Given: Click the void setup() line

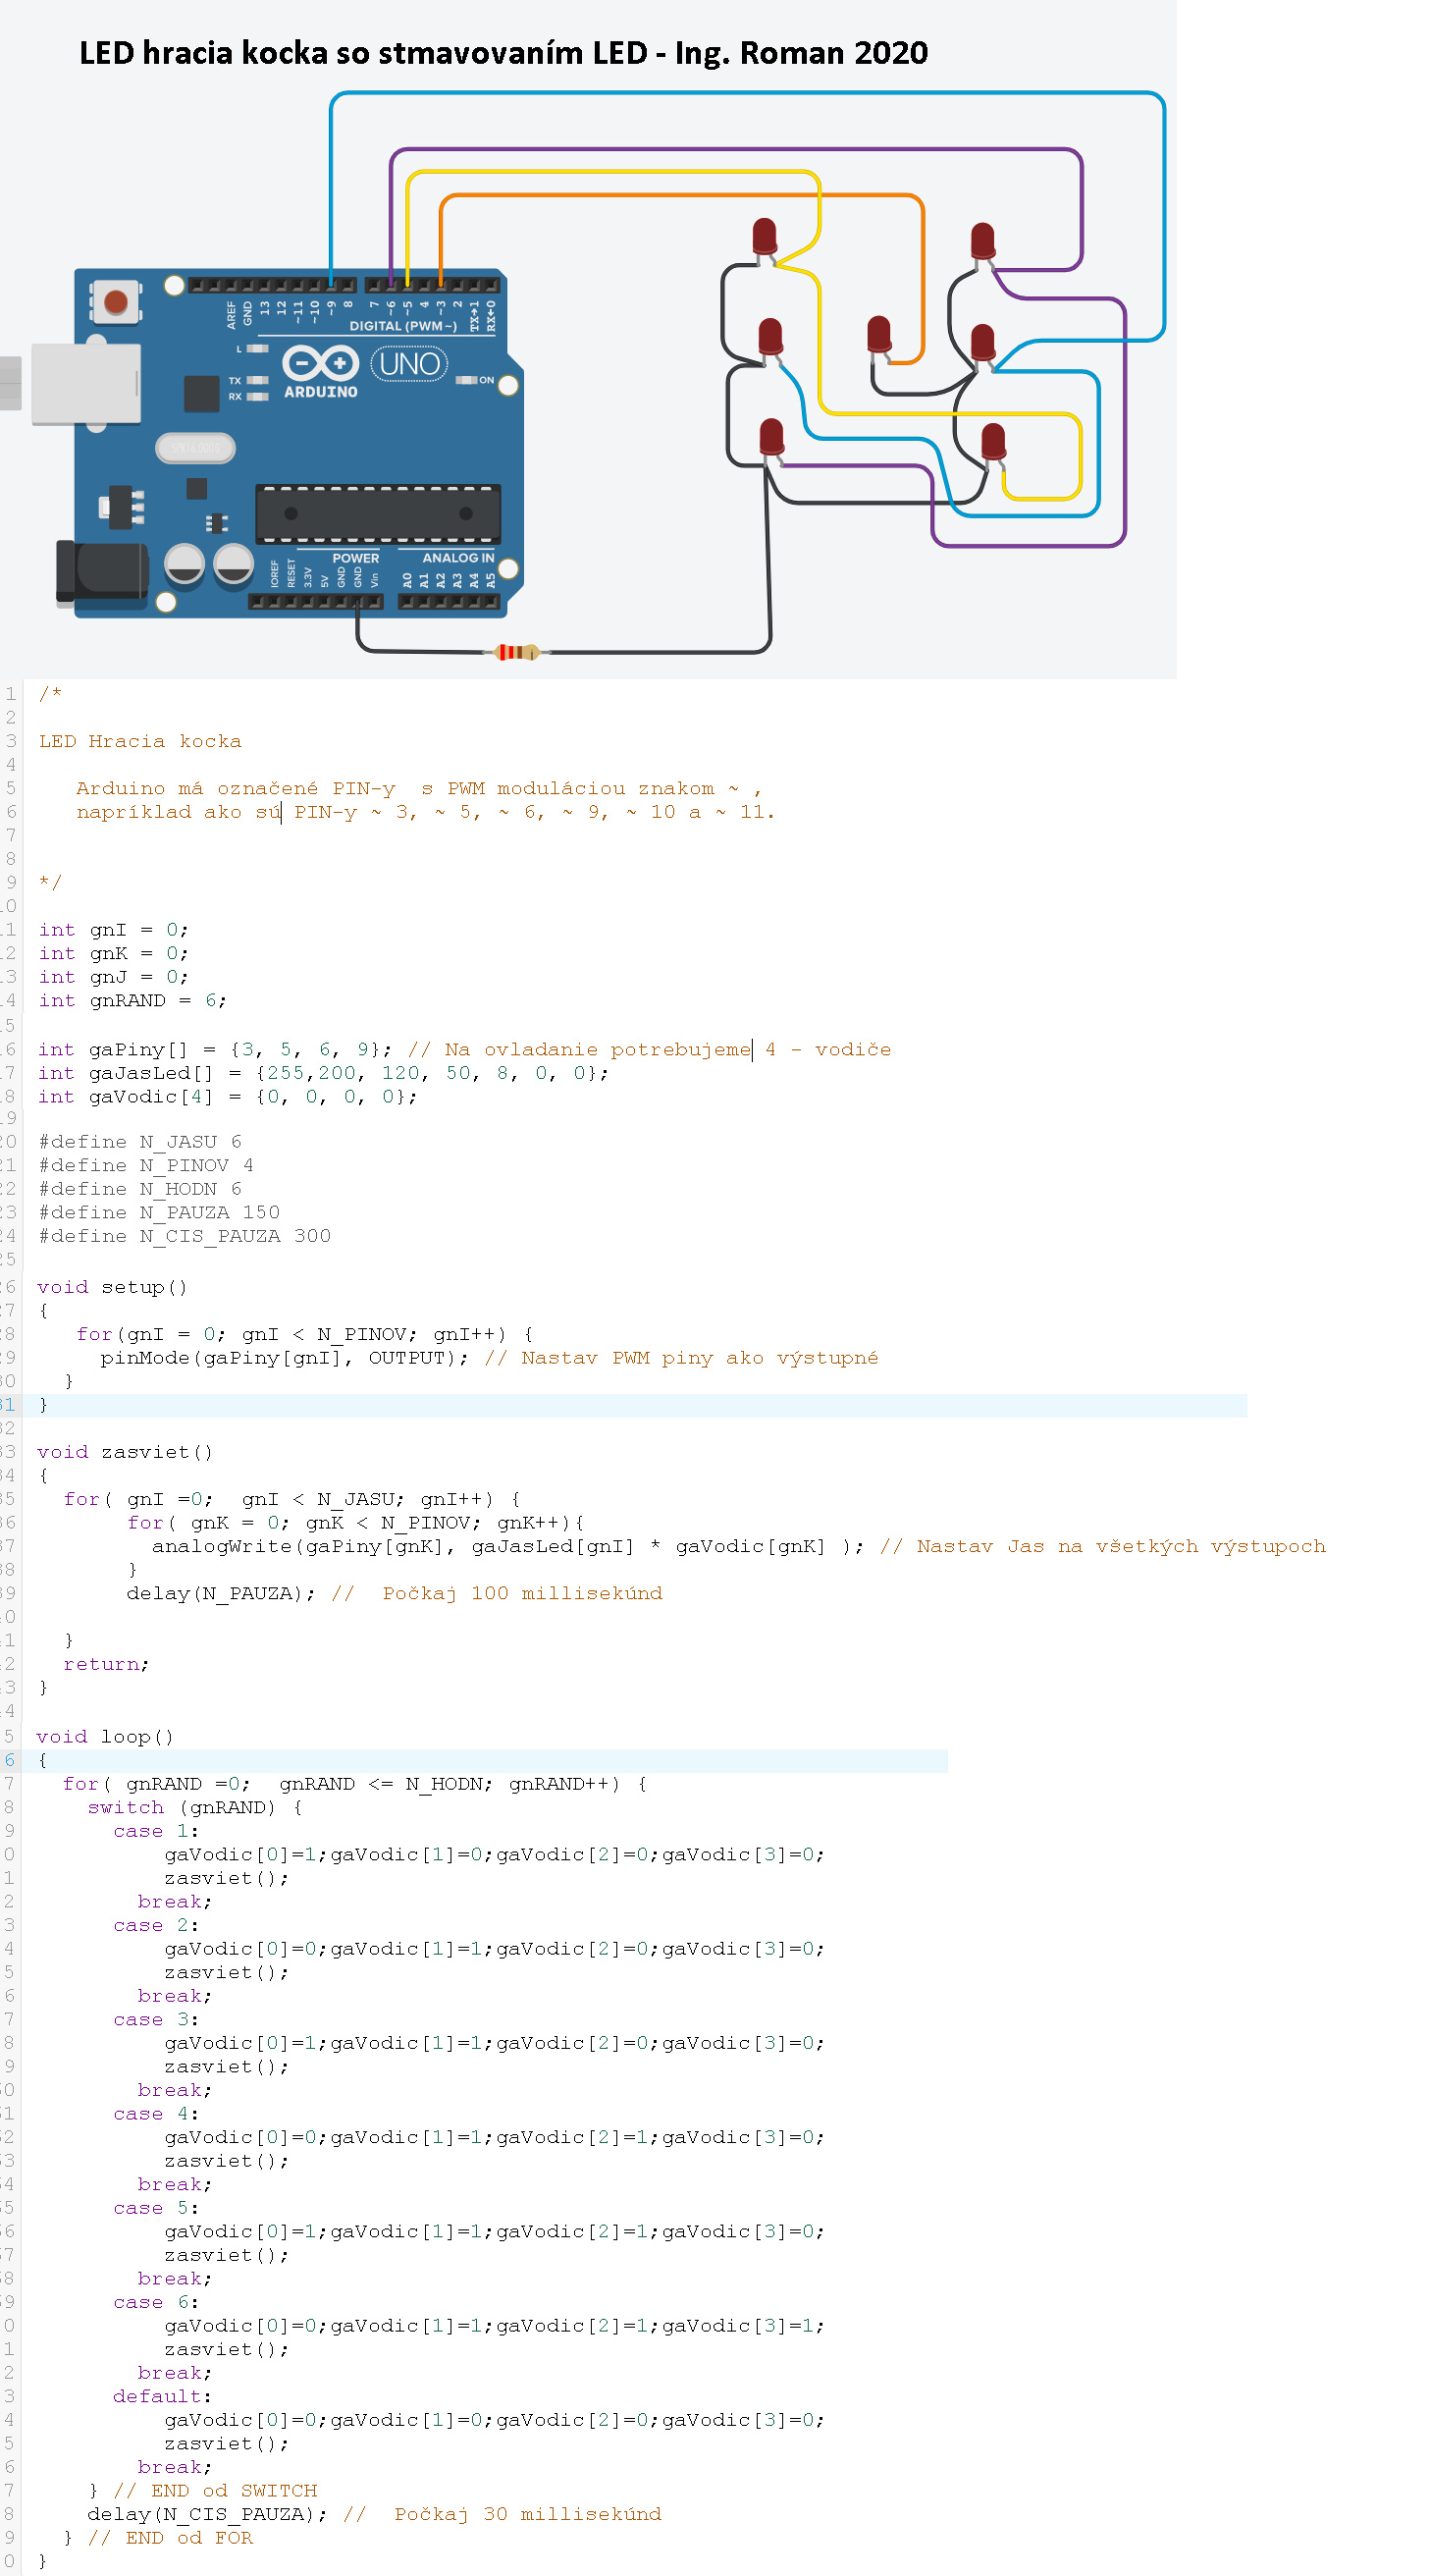Looking at the screenshot, I should 112,1287.
